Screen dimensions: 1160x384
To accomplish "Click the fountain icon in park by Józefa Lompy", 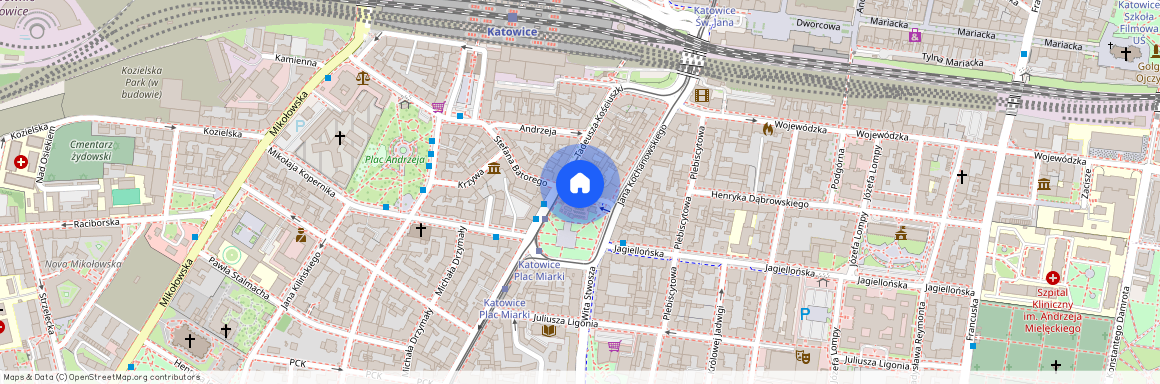I will click(x=901, y=234).
